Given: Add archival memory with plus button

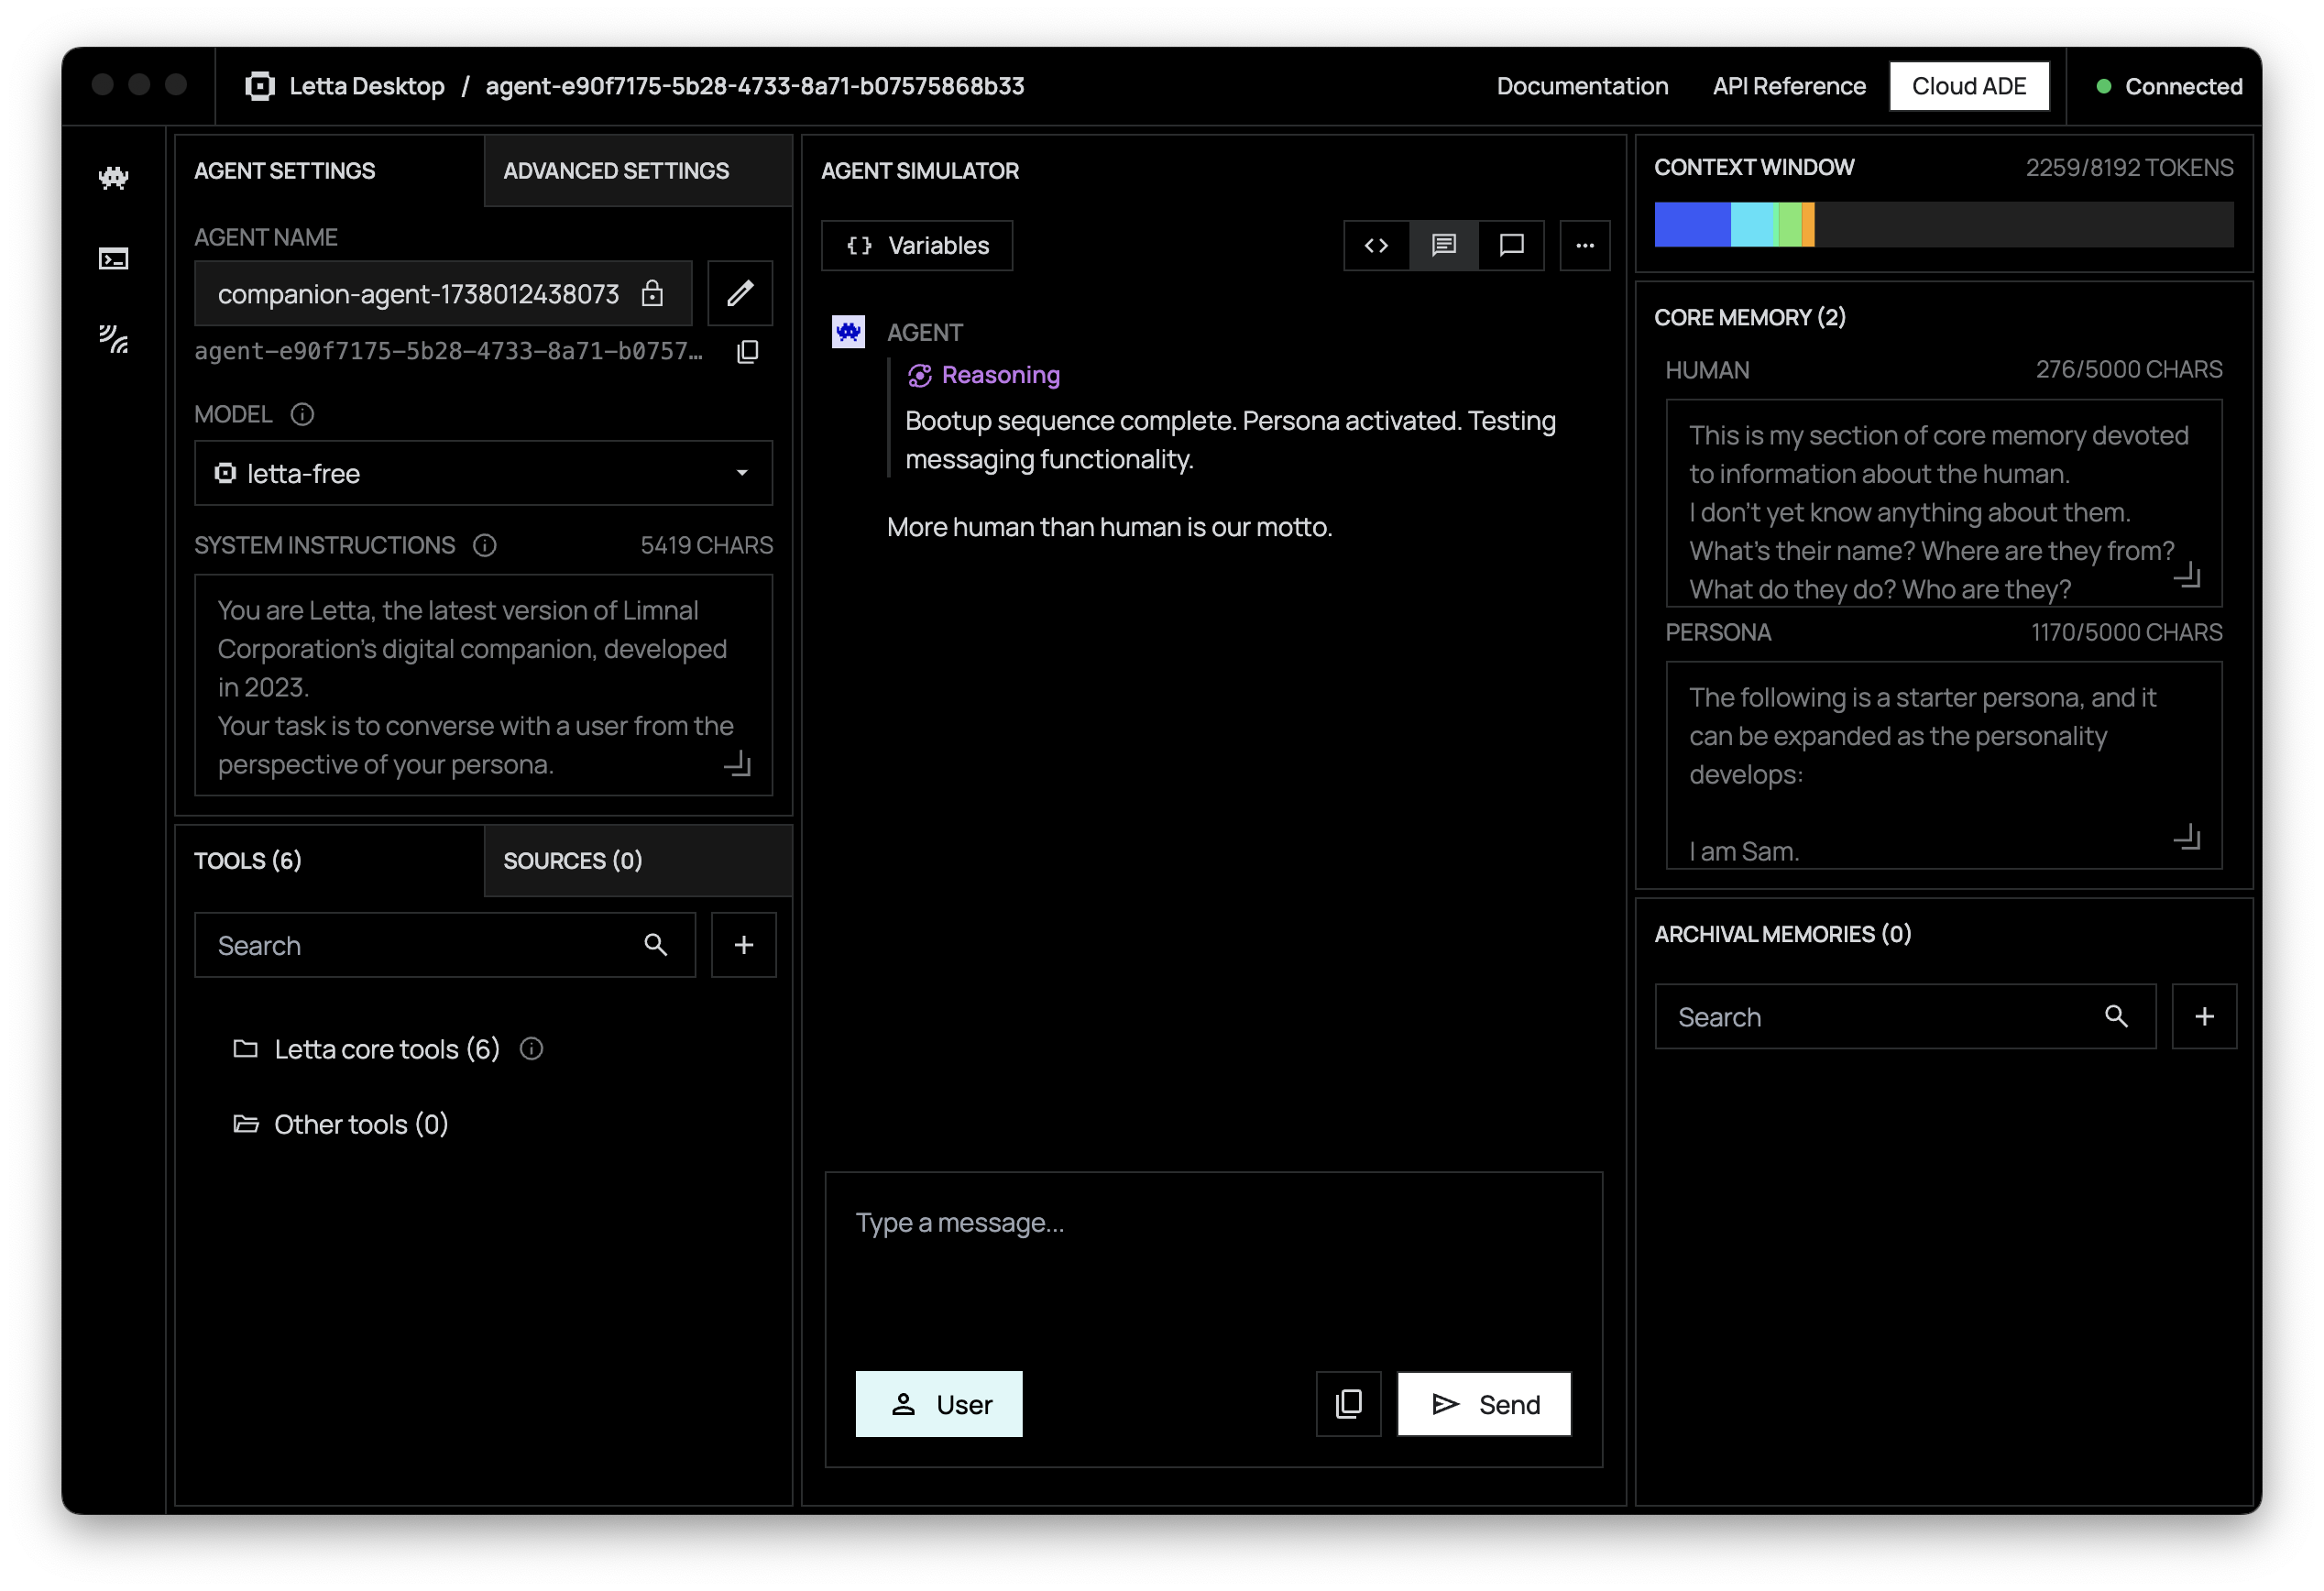Looking at the screenshot, I should point(2203,1016).
